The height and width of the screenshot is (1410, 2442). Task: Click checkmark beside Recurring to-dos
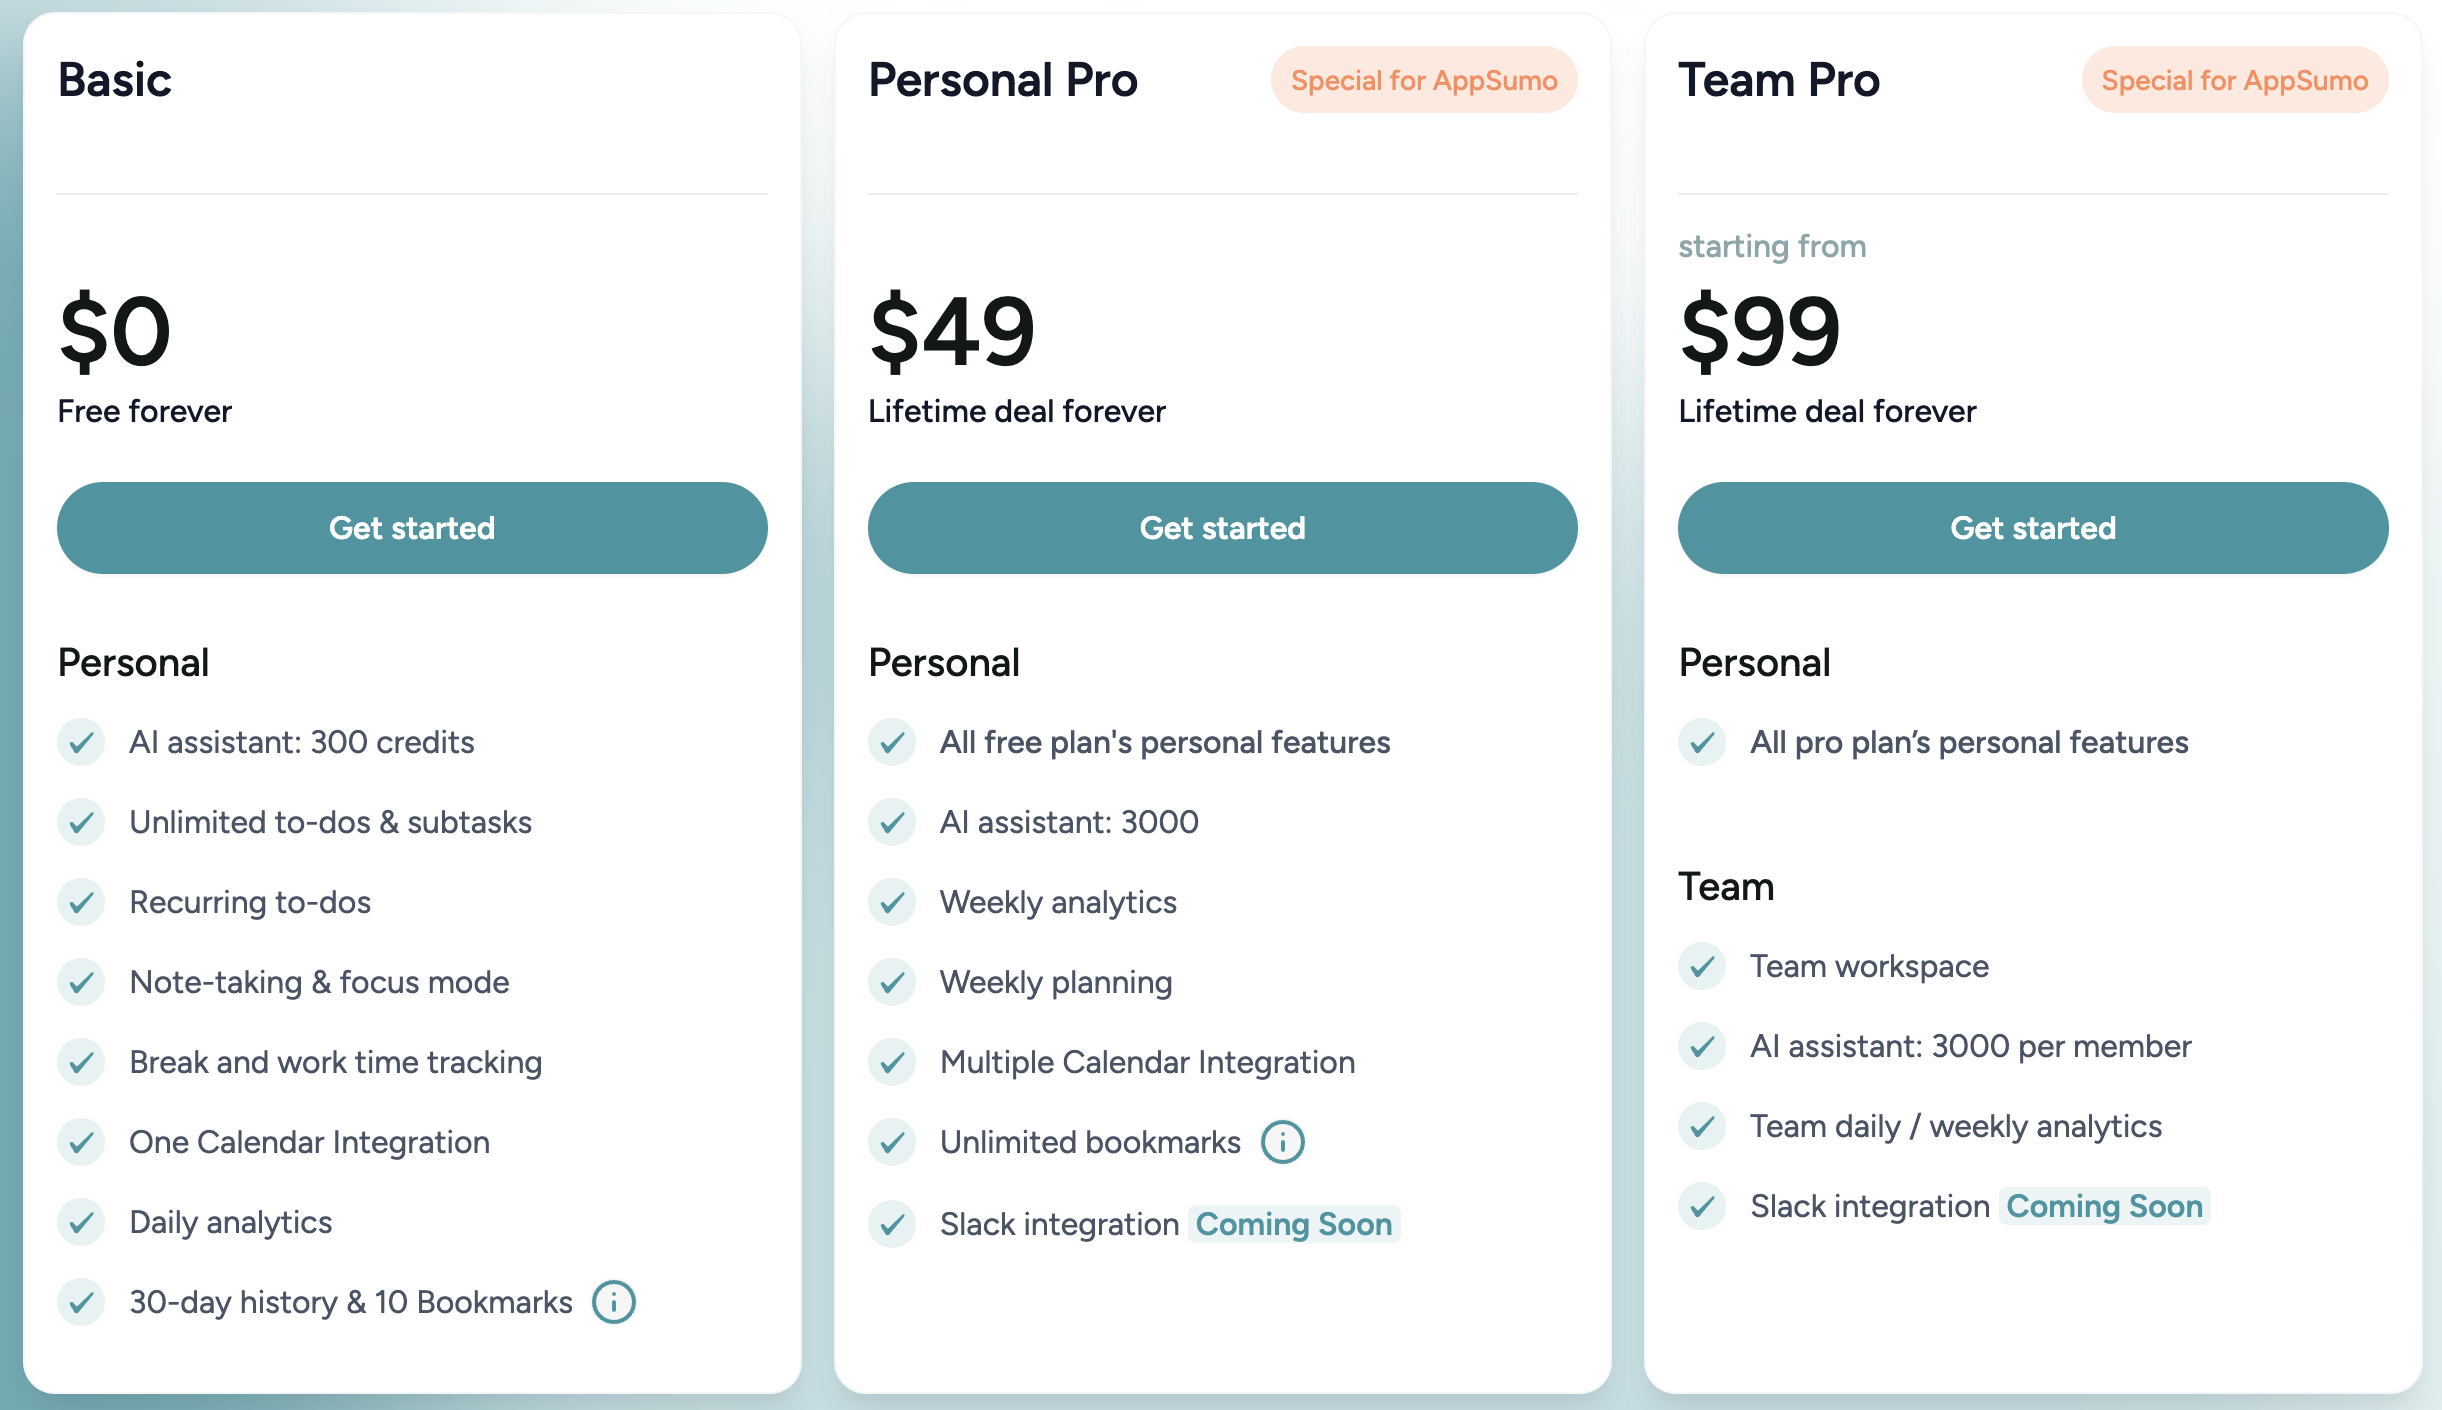tap(81, 902)
